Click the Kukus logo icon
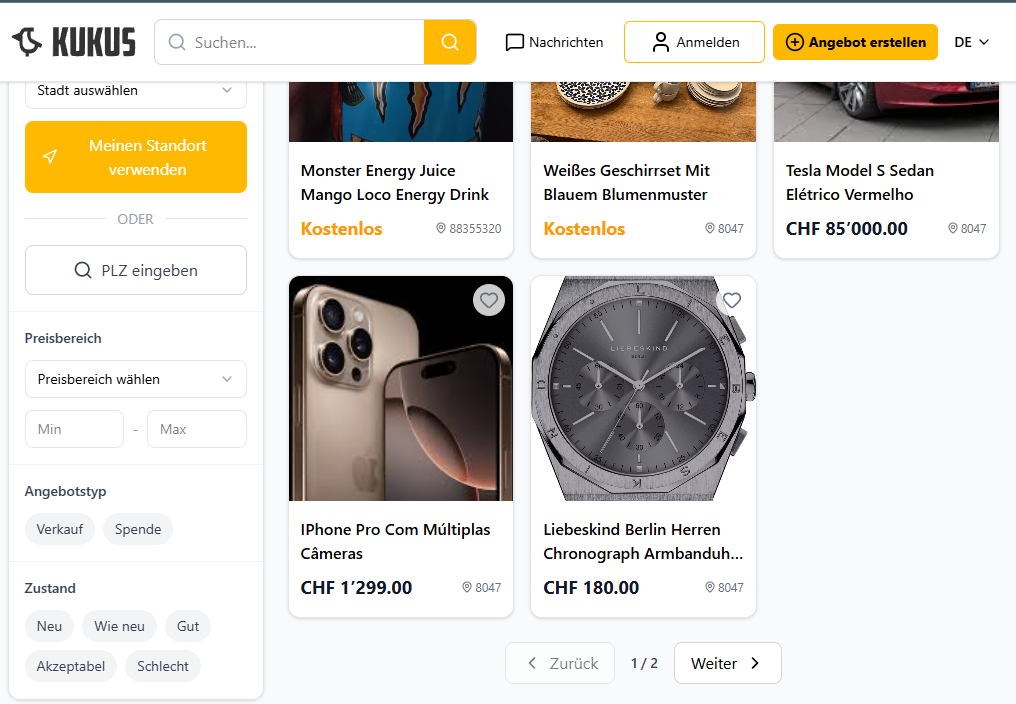 [27, 42]
